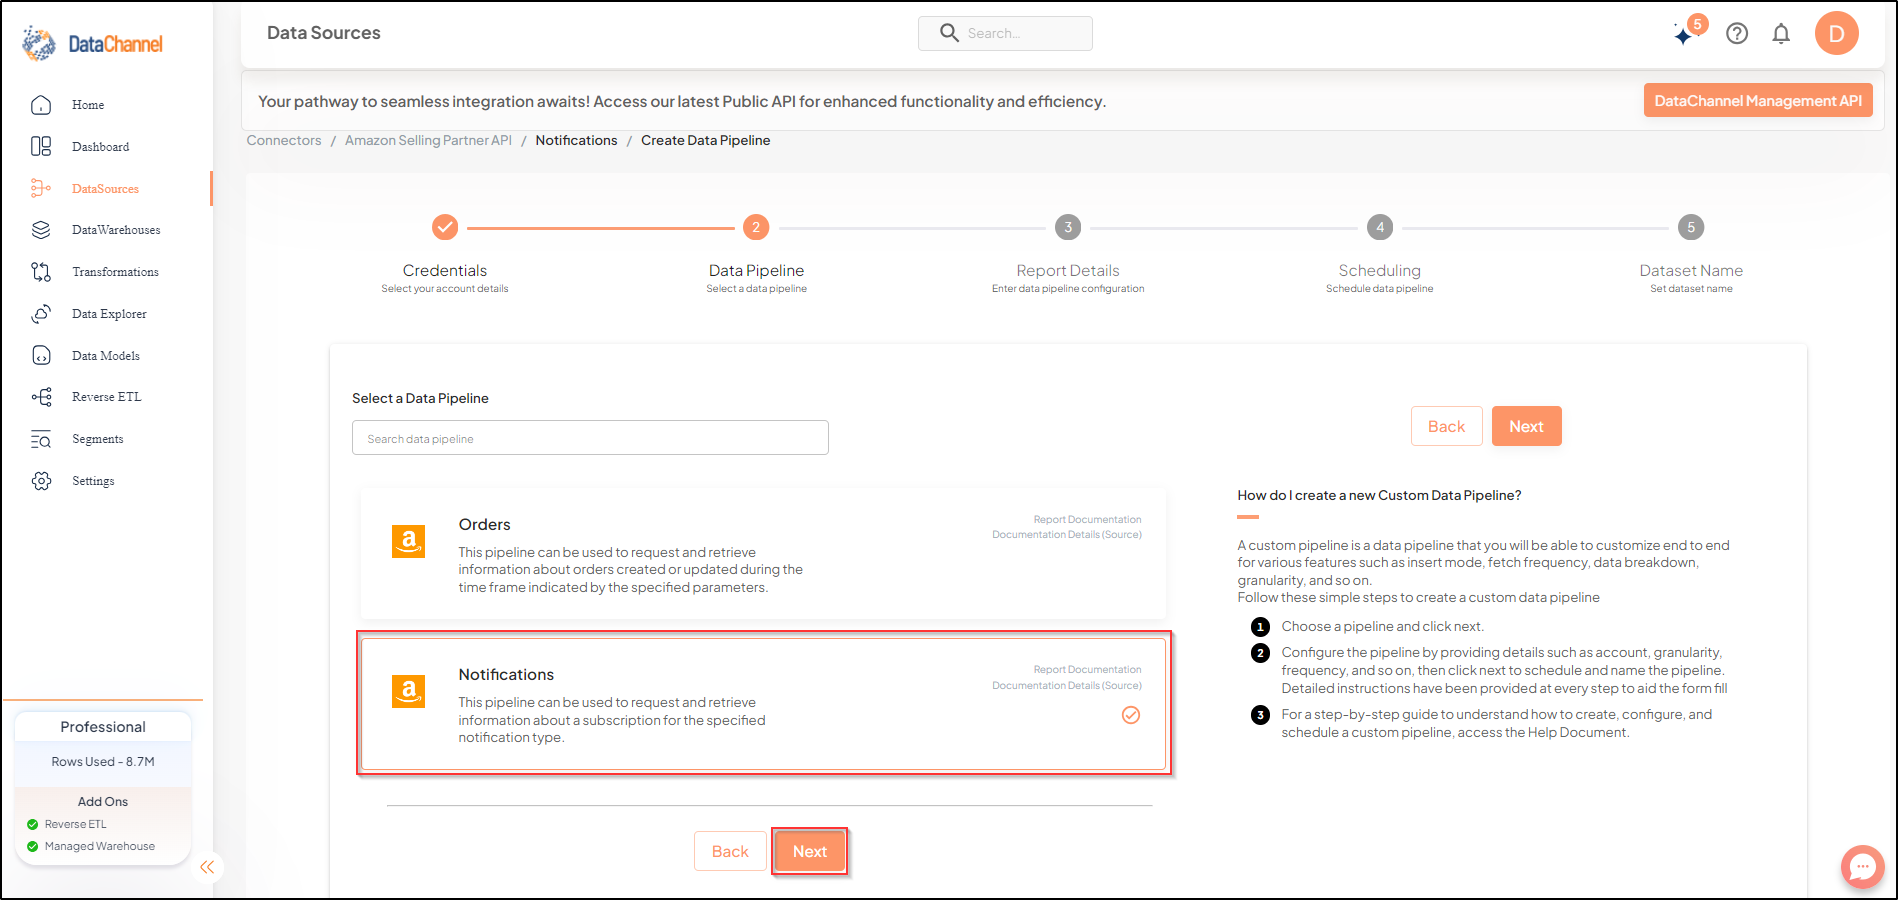Screen dimensions: 1898x900
Task: Click the search magnifier icon
Action: (x=949, y=33)
